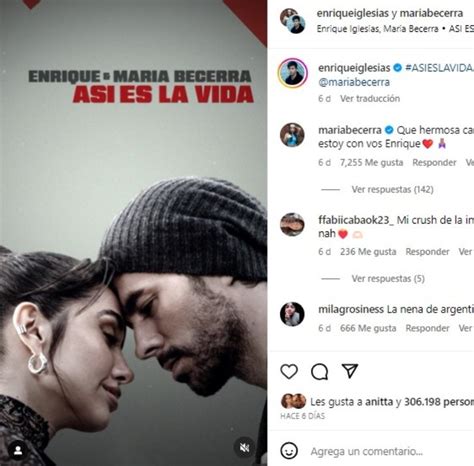Unmute the video with the speaker icon
The width and height of the screenshot is (474, 466).
click(x=244, y=448)
